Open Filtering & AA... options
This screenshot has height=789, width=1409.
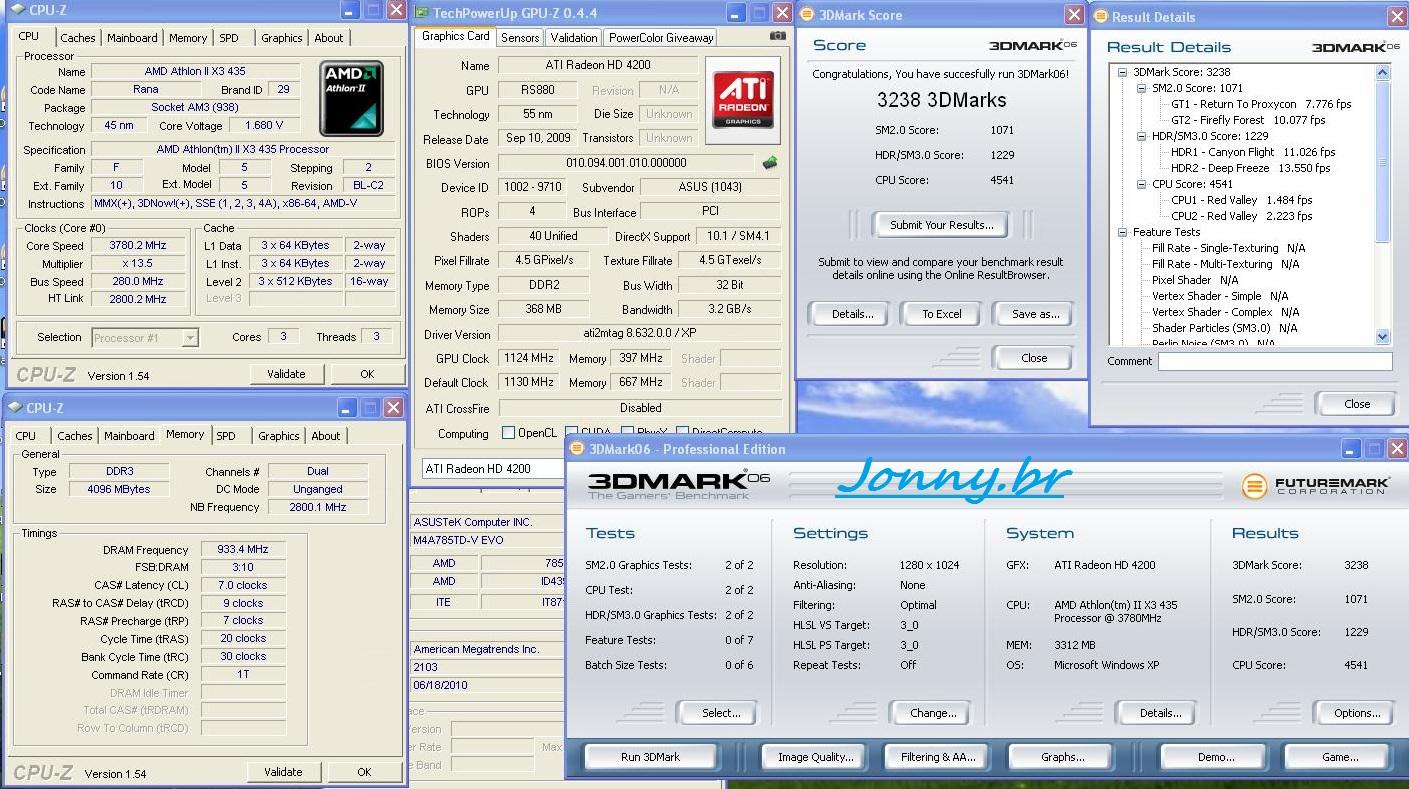point(937,757)
